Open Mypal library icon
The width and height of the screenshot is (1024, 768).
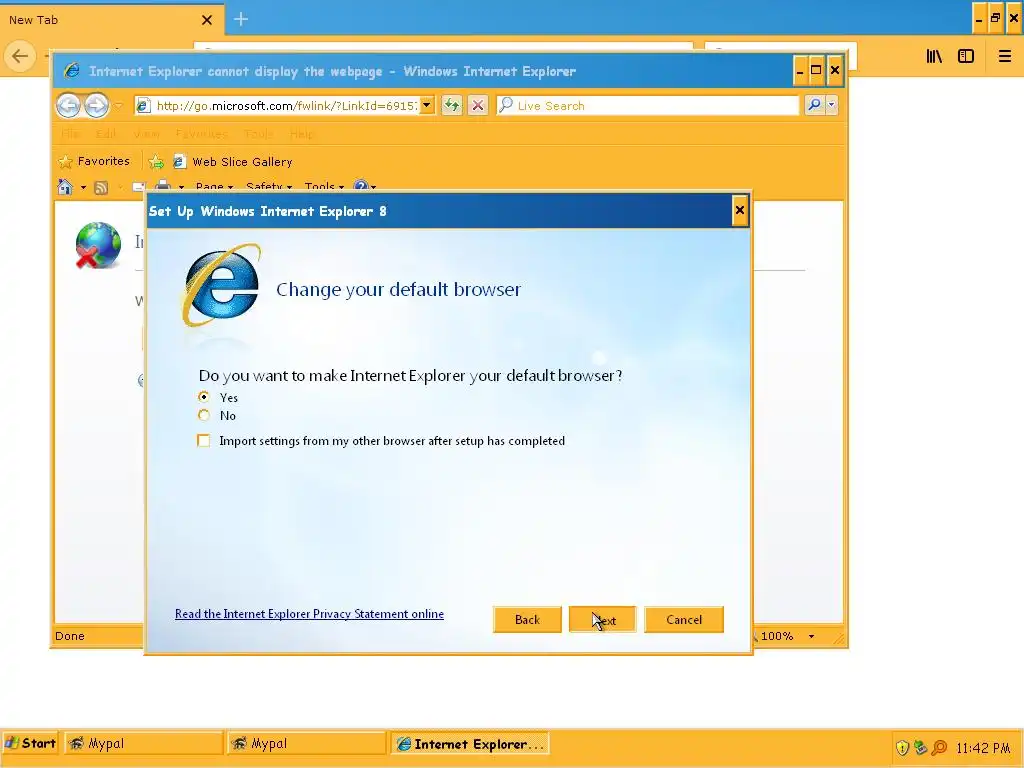(x=934, y=56)
